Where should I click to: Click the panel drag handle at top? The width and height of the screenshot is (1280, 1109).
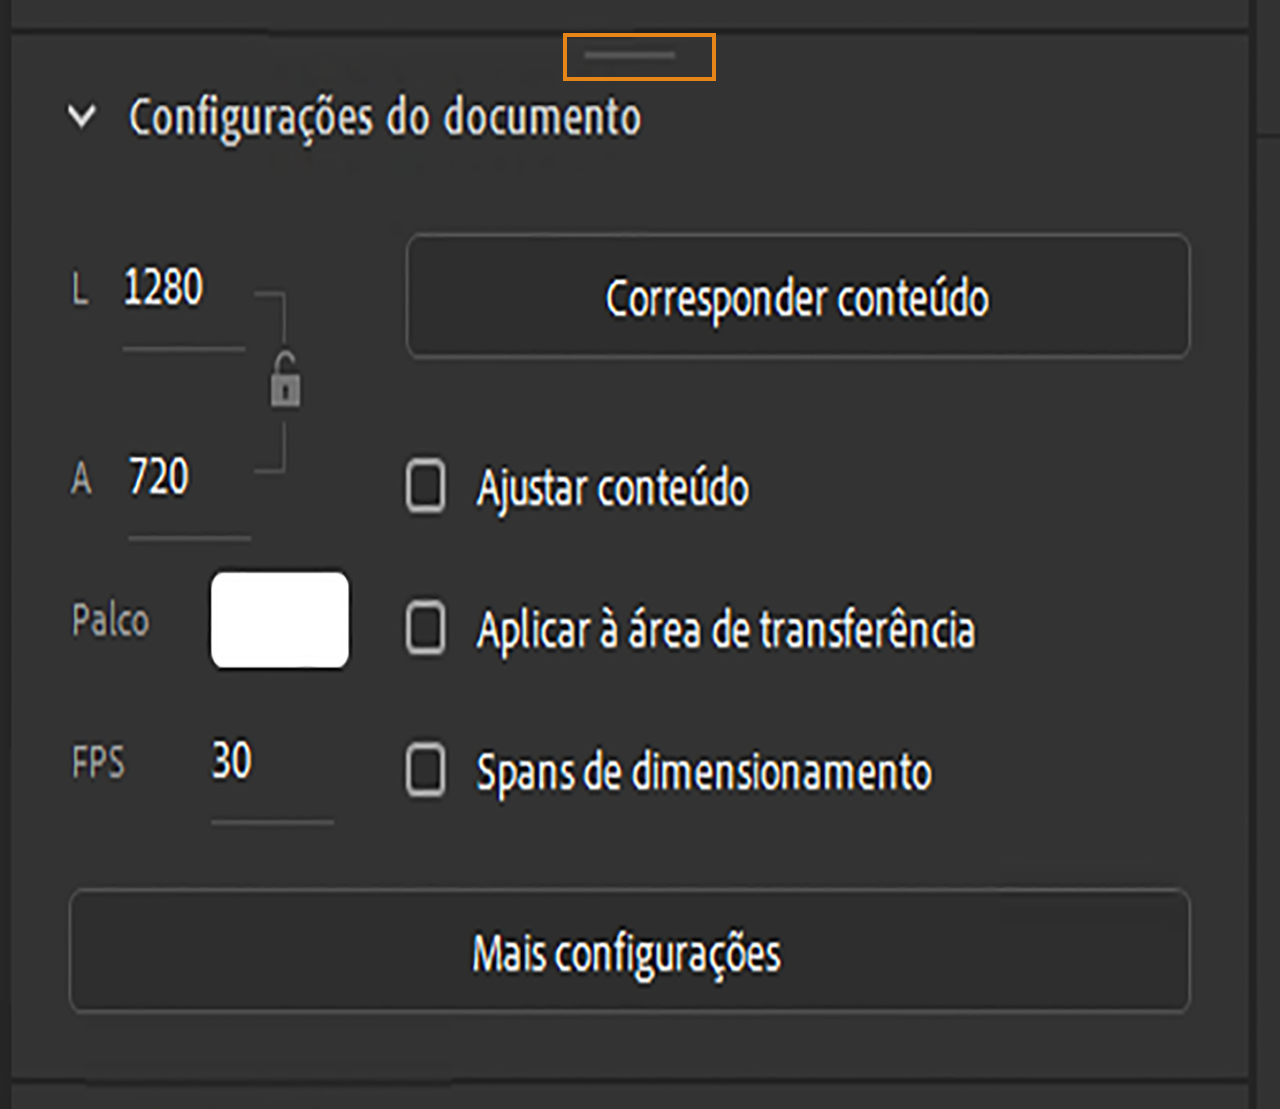pyautogui.click(x=638, y=57)
